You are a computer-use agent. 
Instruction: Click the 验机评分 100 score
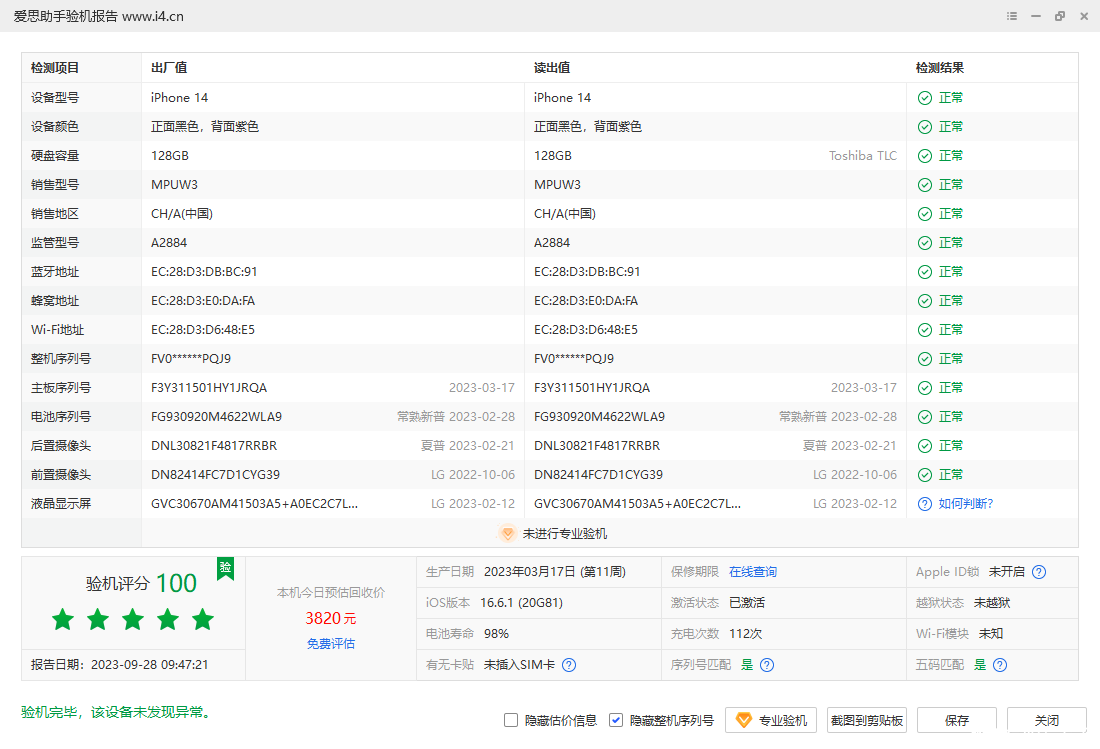click(x=141, y=583)
